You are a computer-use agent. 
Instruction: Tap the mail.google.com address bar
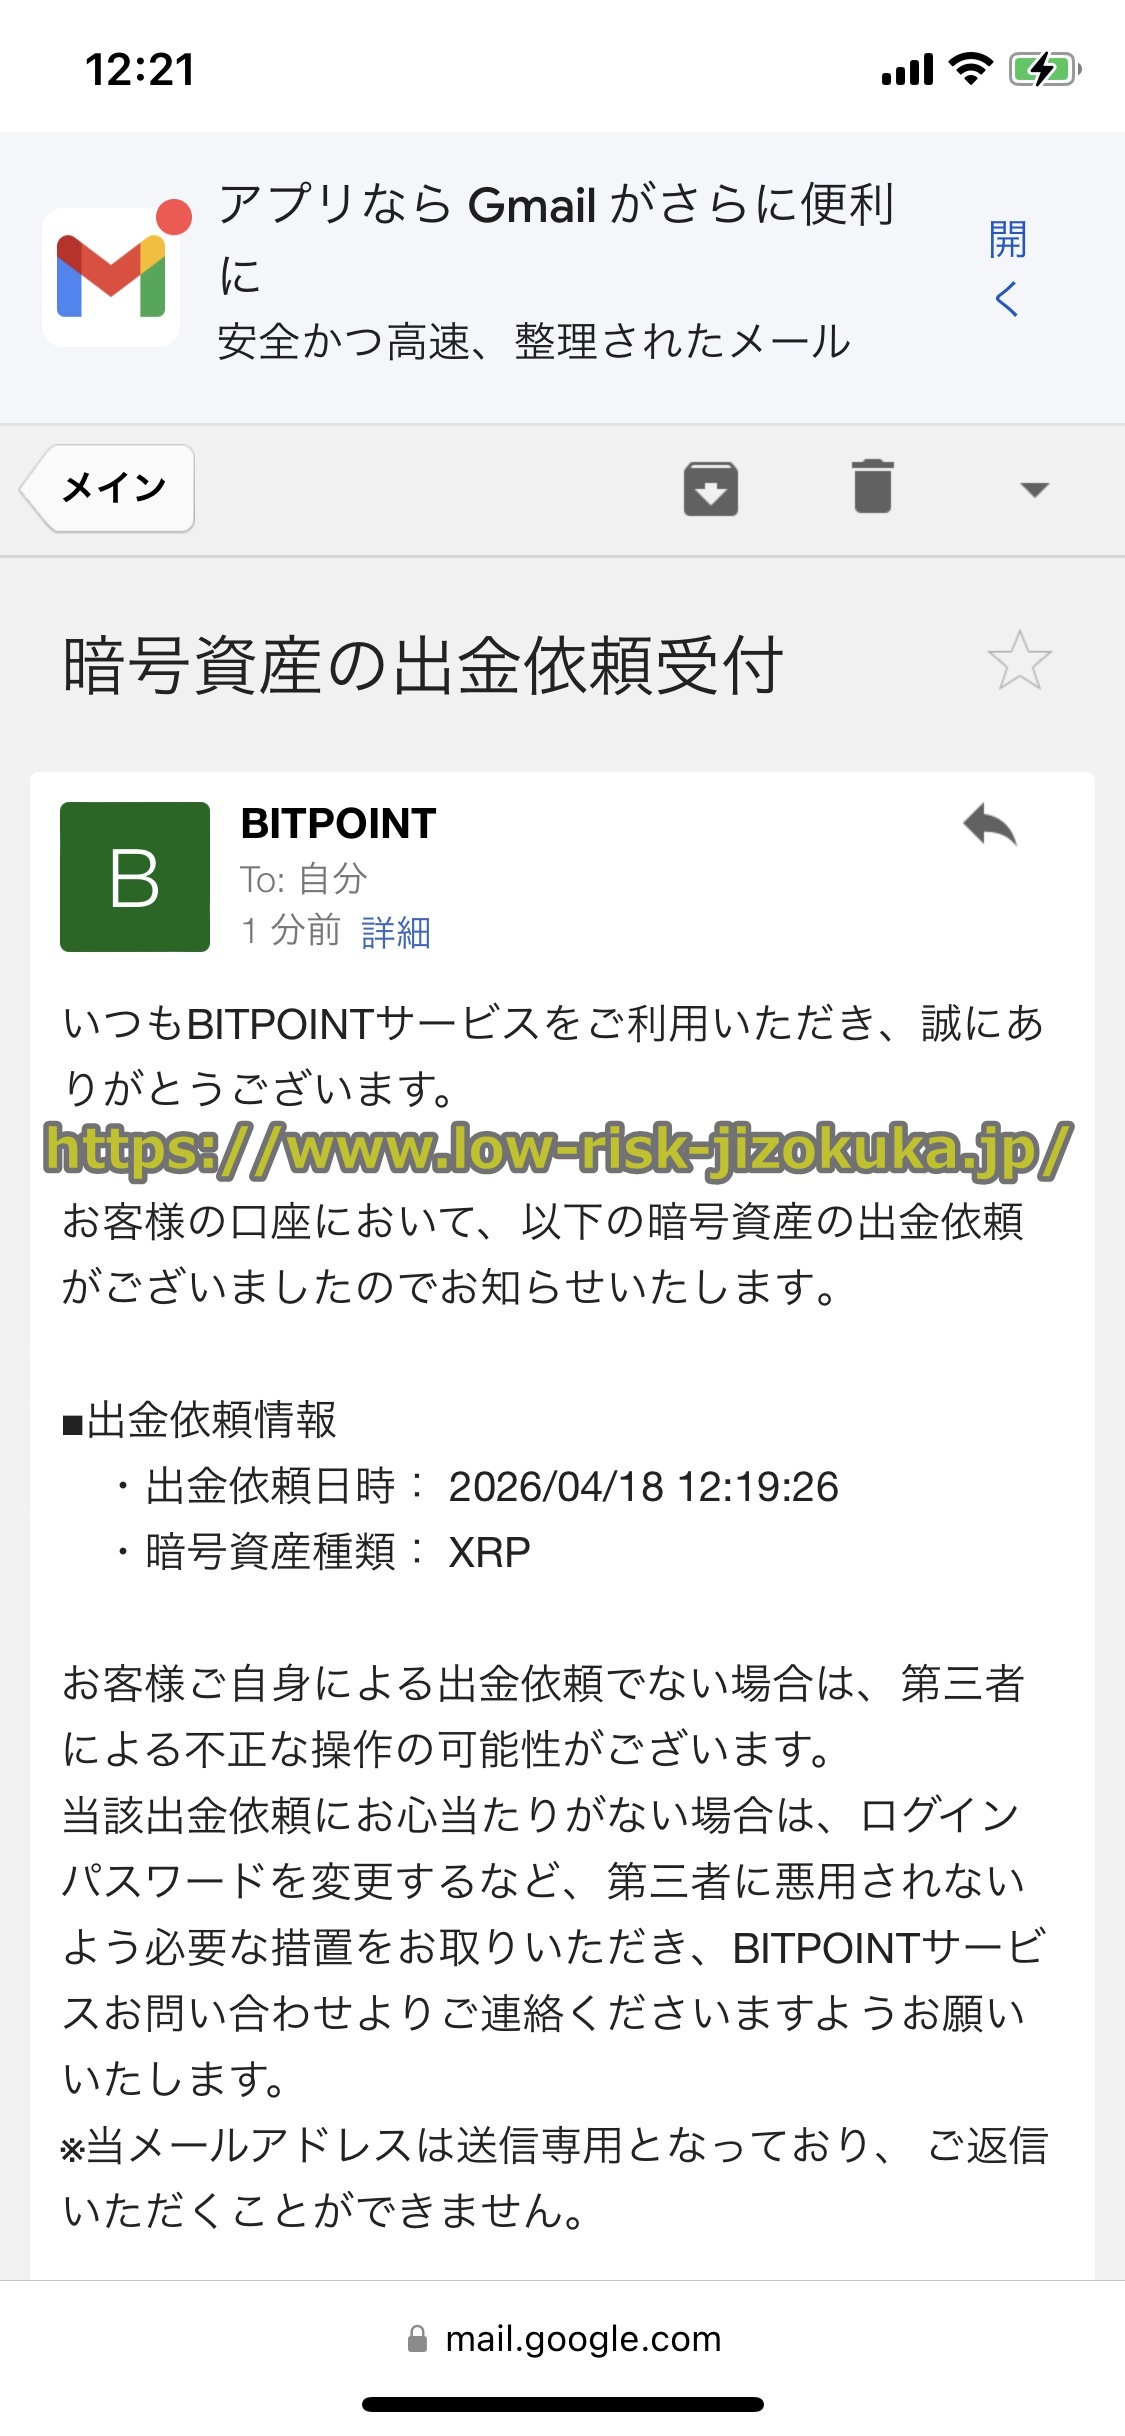click(582, 2339)
